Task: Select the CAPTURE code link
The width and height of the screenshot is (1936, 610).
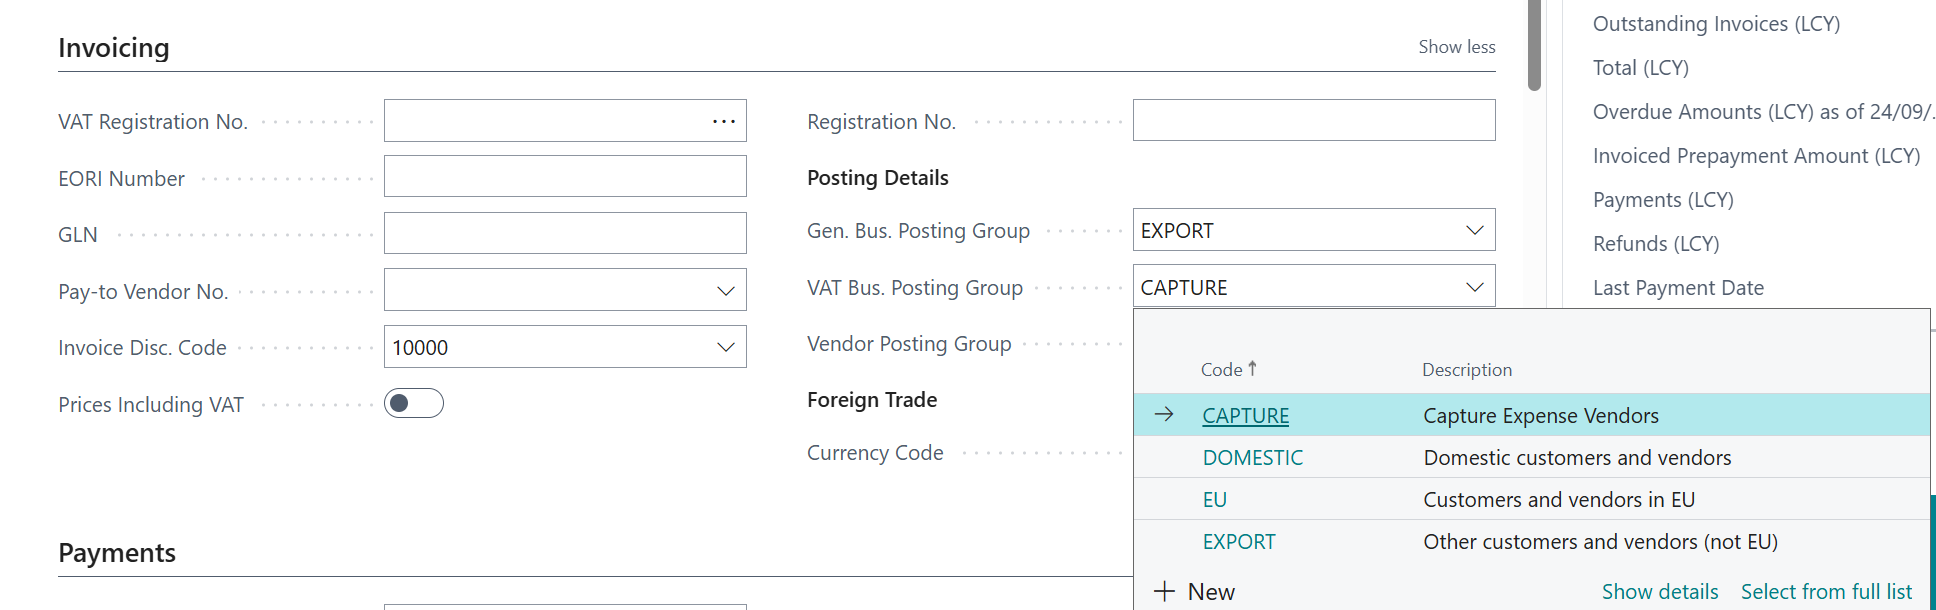Action: (x=1245, y=416)
